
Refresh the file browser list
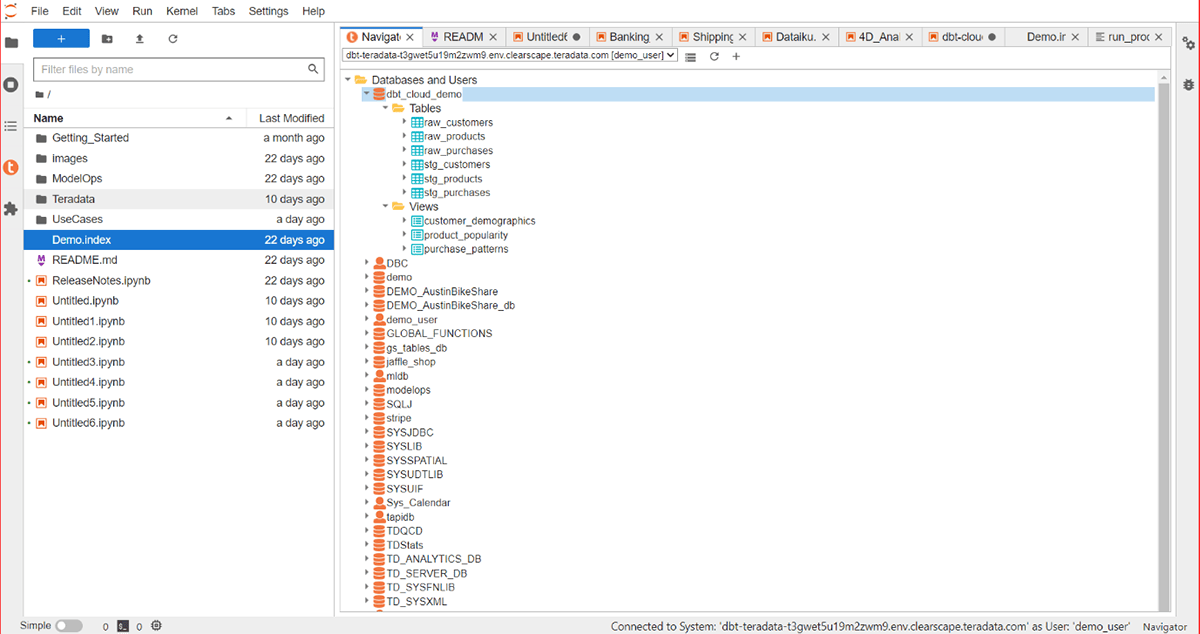point(173,38)
